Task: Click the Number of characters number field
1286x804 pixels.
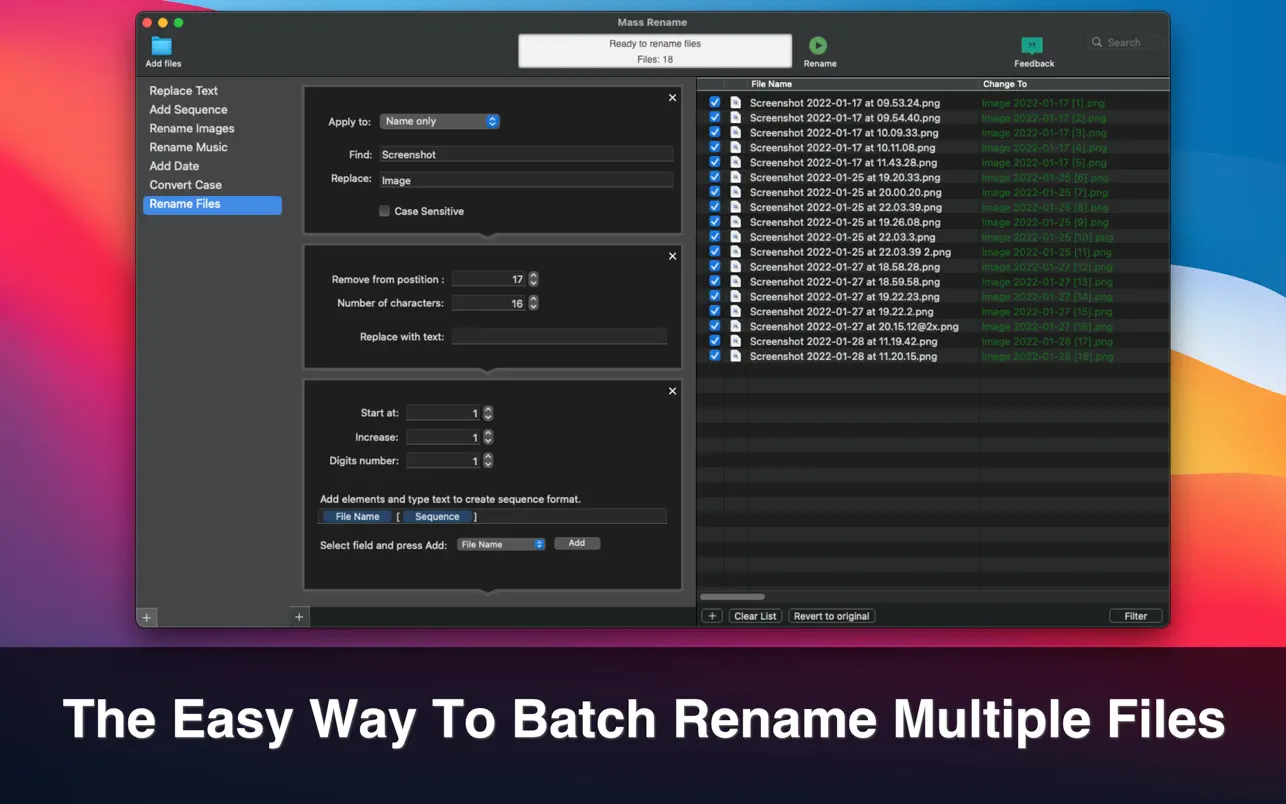Action: point(489,303)
